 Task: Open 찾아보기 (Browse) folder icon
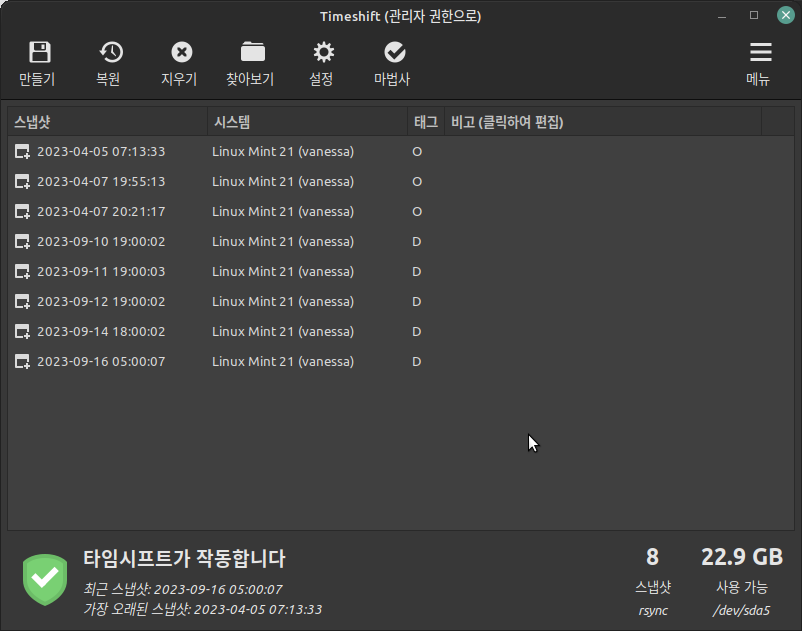[253, 52]
